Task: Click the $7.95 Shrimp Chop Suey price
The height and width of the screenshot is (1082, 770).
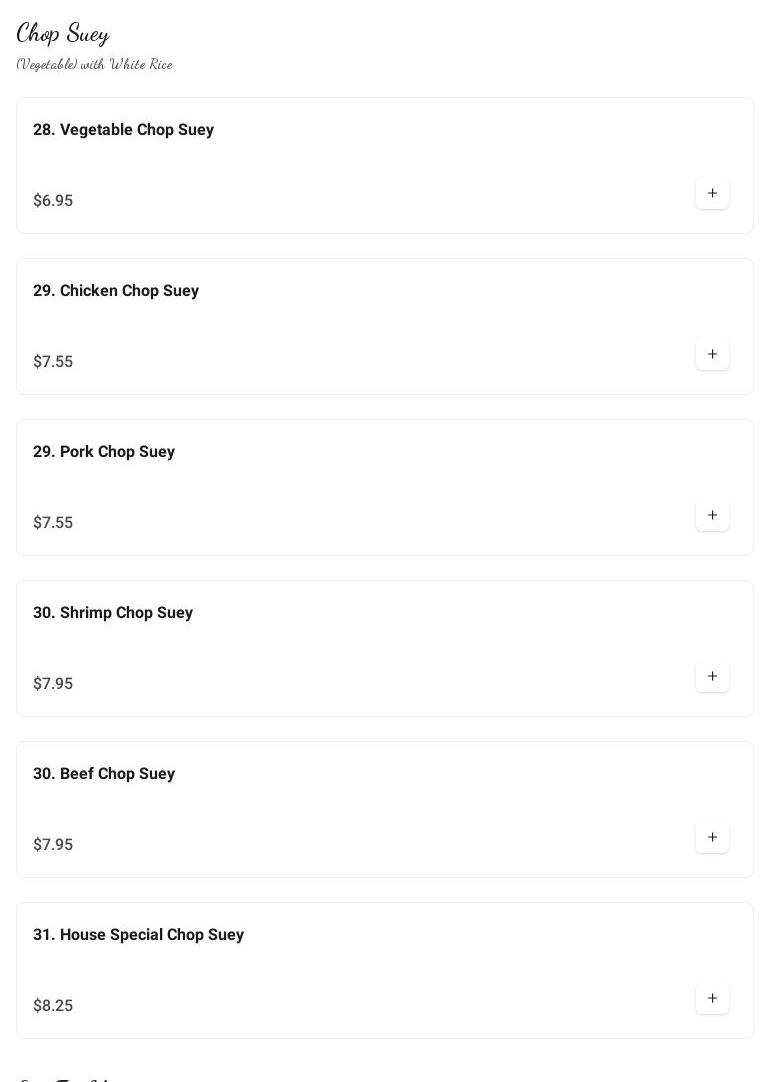Action: coord(53,684)
